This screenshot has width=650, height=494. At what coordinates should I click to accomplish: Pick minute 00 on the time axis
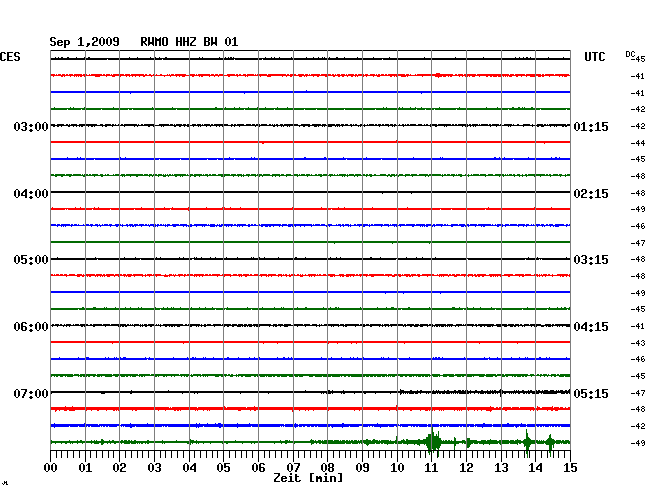click(x=51, y=468)
